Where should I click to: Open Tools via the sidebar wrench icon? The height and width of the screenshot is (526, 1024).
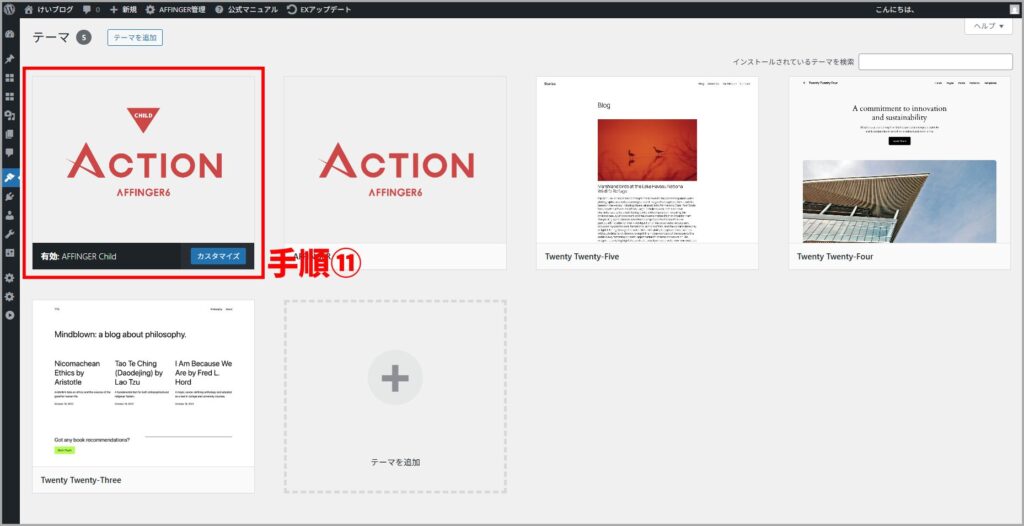pyautogui.click(x=10, y=233)
